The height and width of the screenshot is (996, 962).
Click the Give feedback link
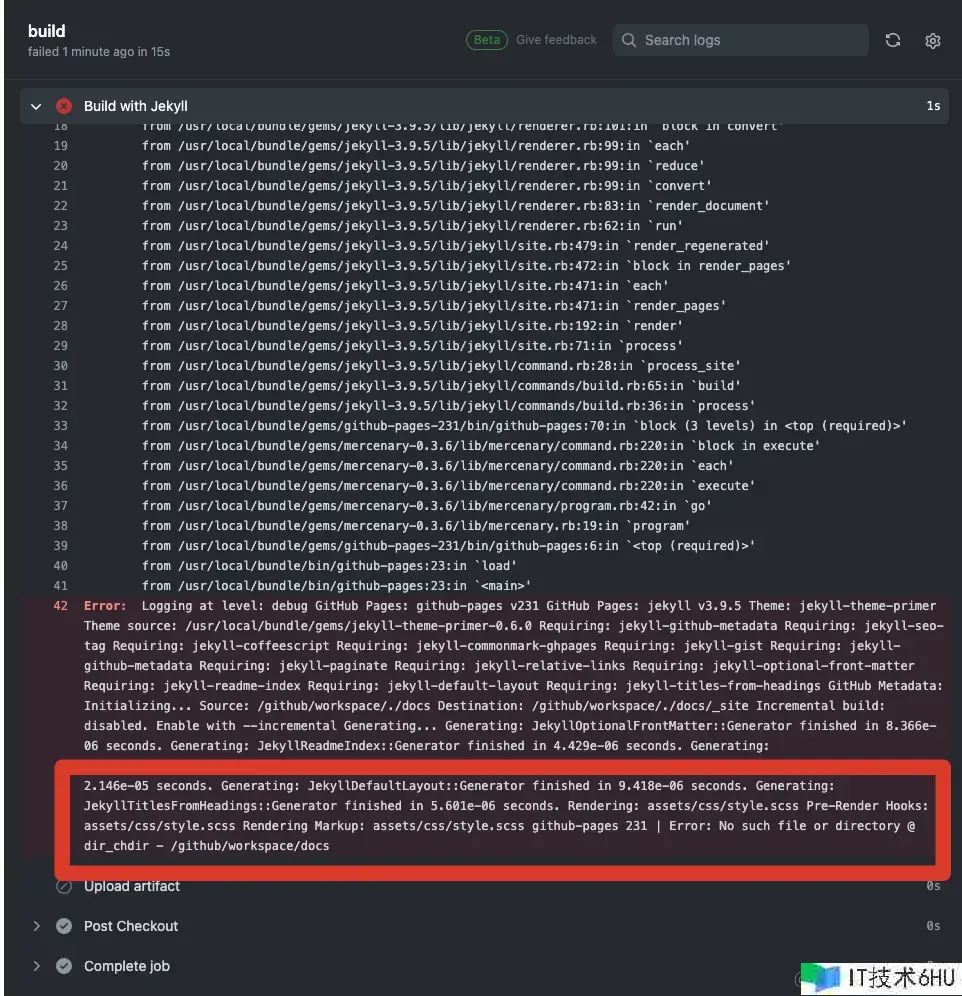556,40
